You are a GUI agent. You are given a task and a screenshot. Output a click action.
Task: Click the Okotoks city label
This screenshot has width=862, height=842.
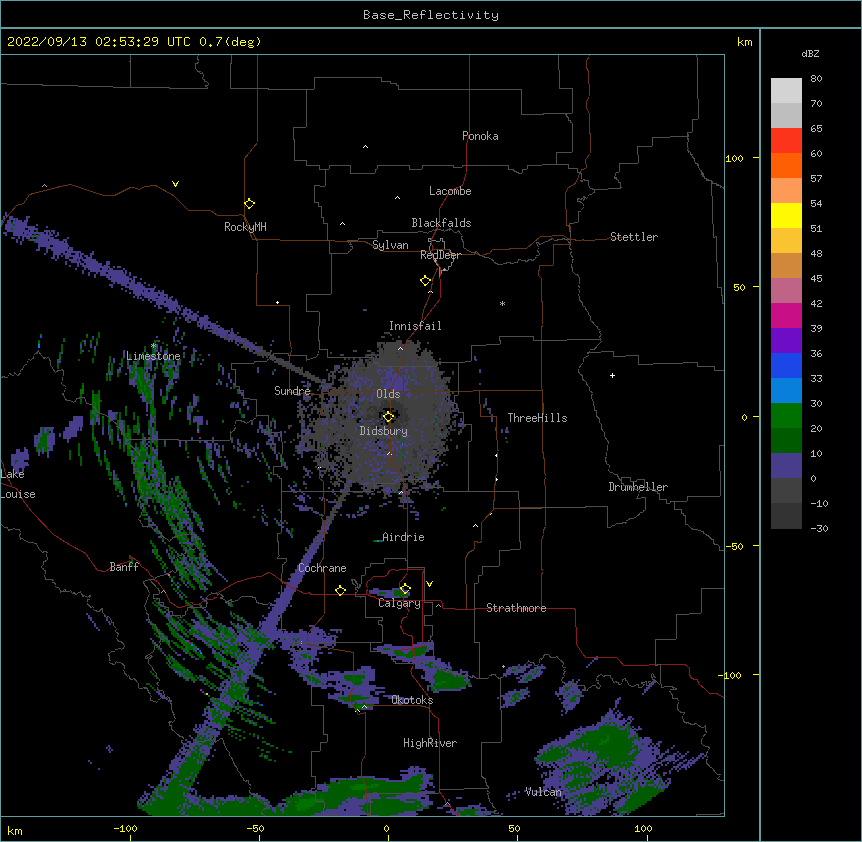412,700
